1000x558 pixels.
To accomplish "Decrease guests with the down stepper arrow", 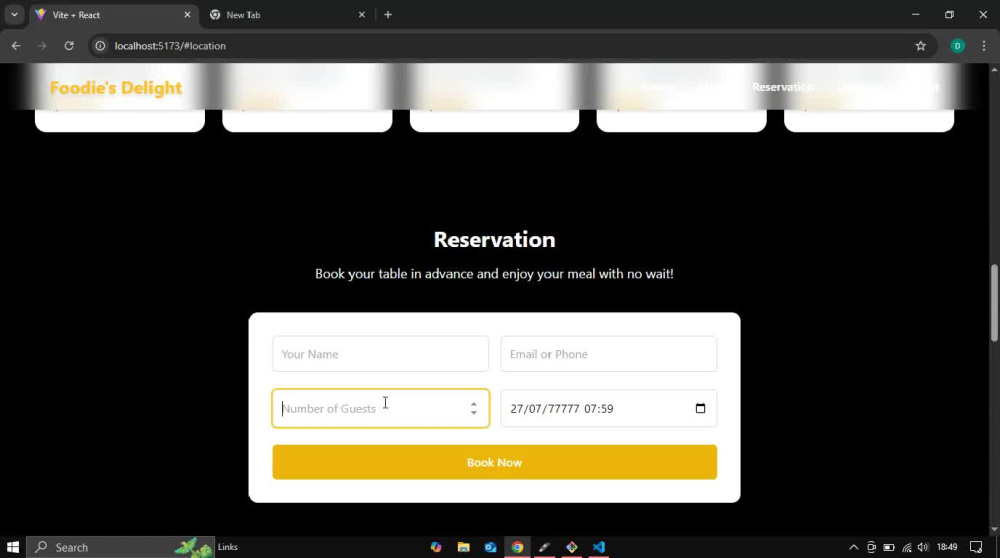I will click(473, 413).
